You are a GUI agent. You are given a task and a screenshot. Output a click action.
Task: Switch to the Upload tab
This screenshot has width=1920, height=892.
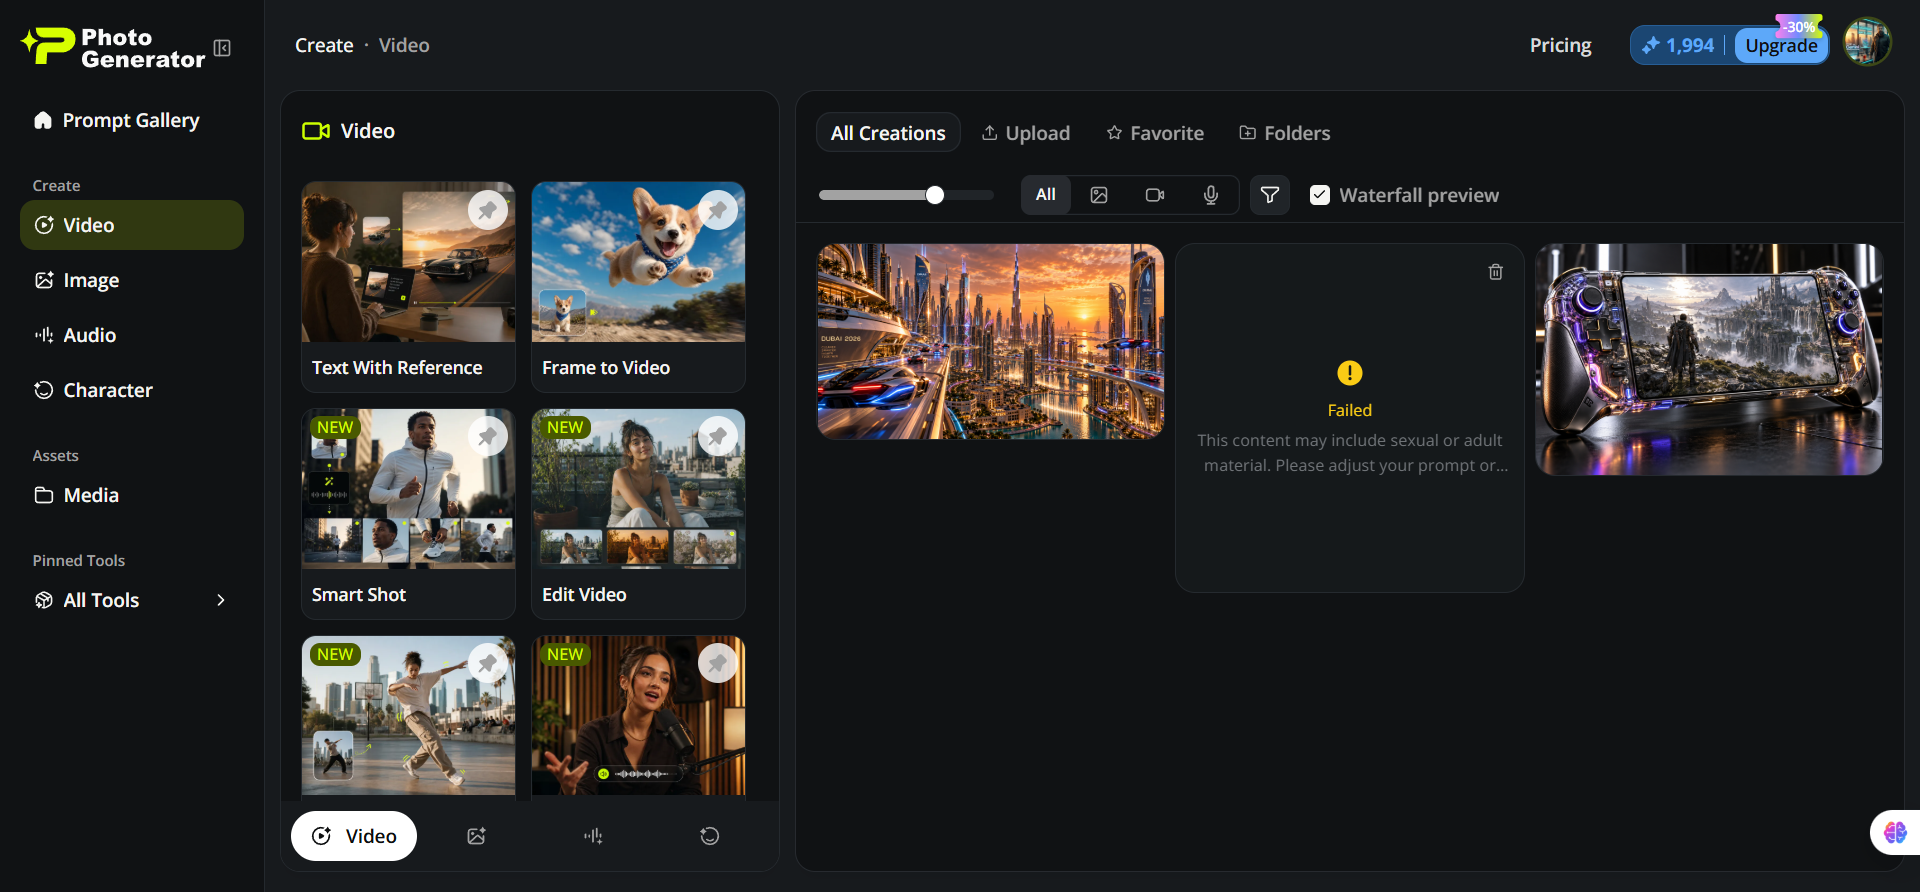click(1026, 133)
